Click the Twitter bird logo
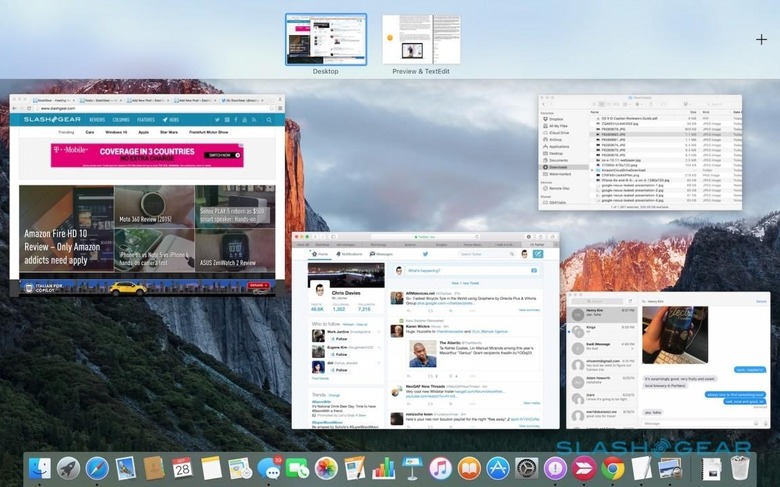The image size is (780, 487). tap(425, 254)
